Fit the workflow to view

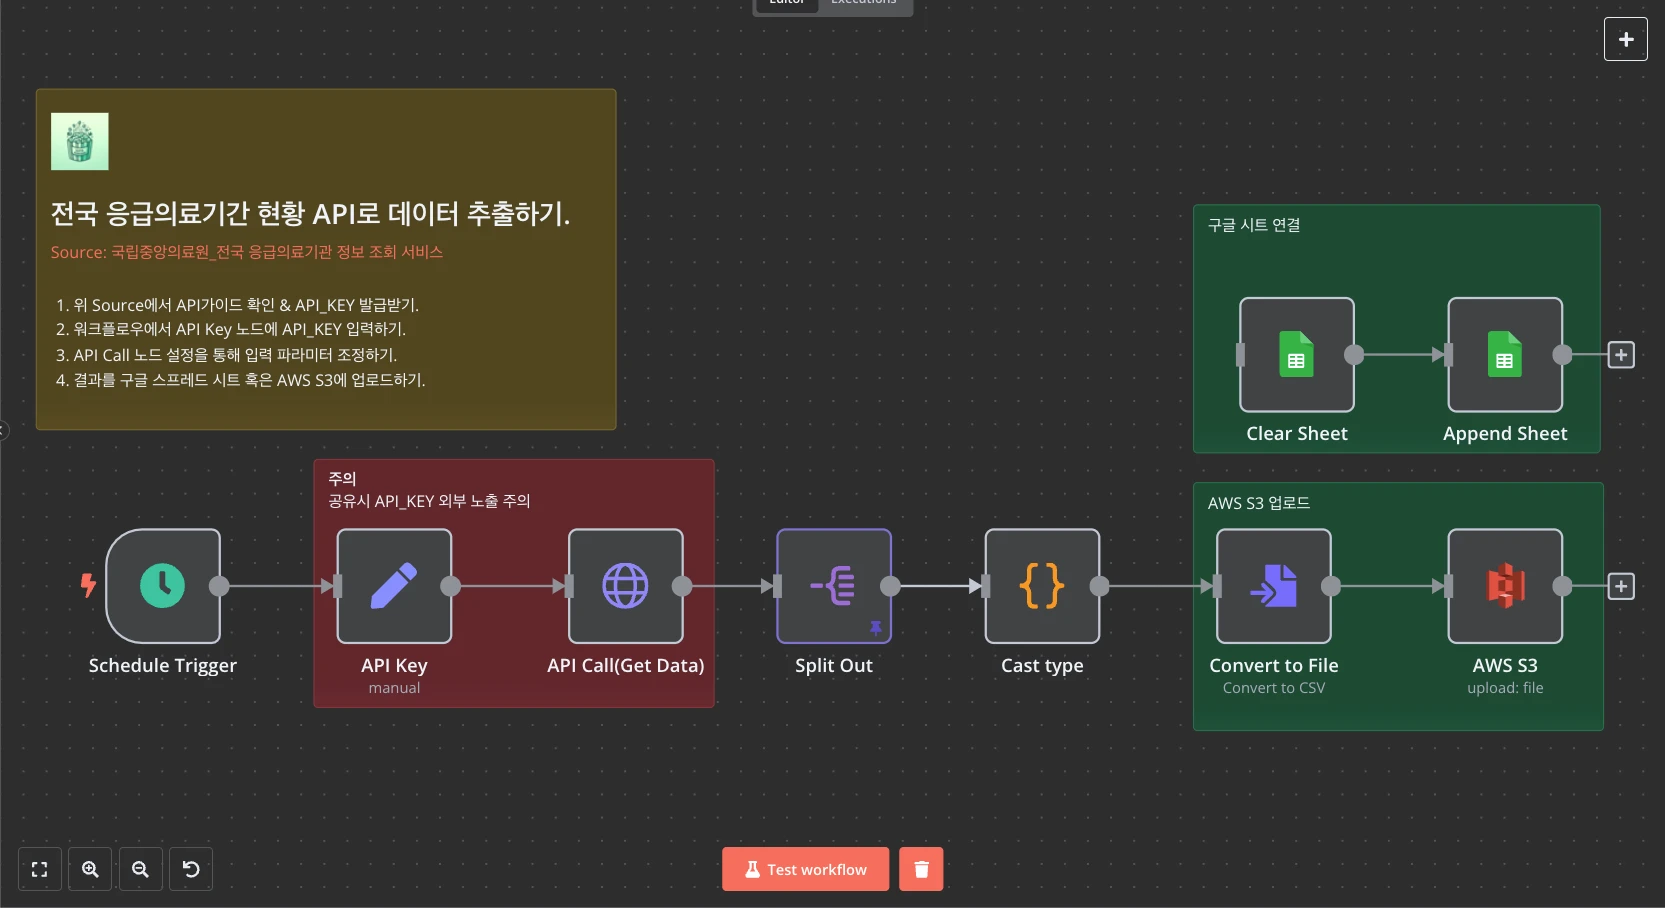pyautogui.click(x=40, y=869)
